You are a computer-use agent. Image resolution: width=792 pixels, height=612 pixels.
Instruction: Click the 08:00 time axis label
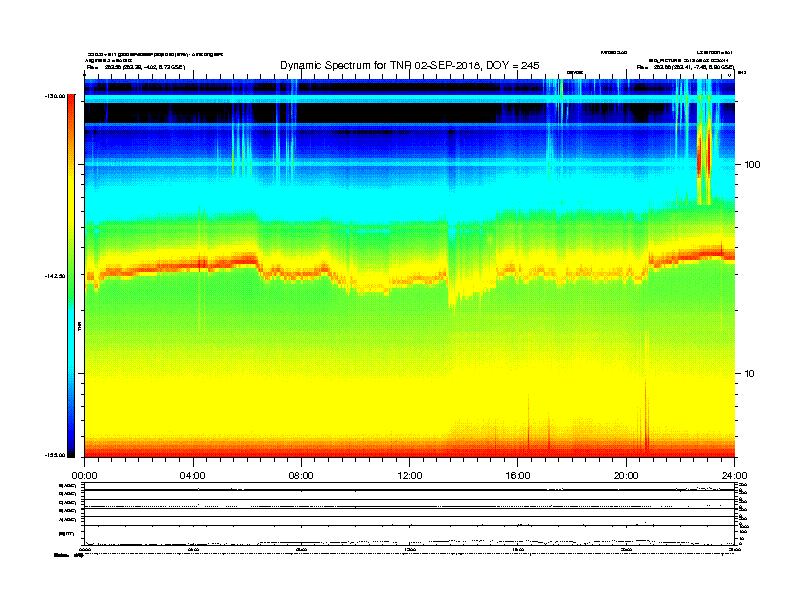pyautogui.click(x=301, y=476)
